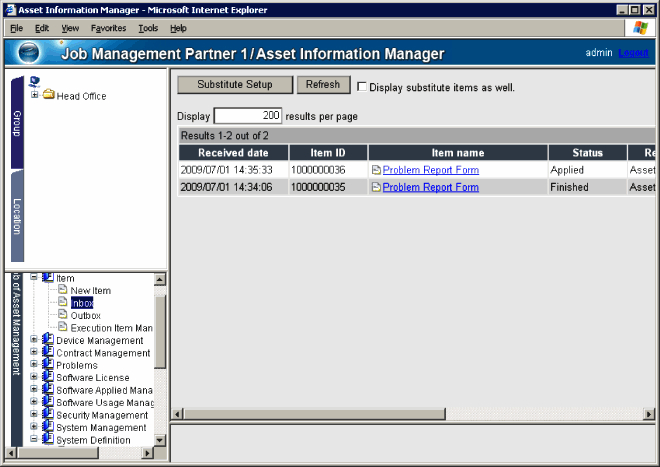Click the network computer root icon
Viewport: 660px width, 467px height.
click(35, 81)
